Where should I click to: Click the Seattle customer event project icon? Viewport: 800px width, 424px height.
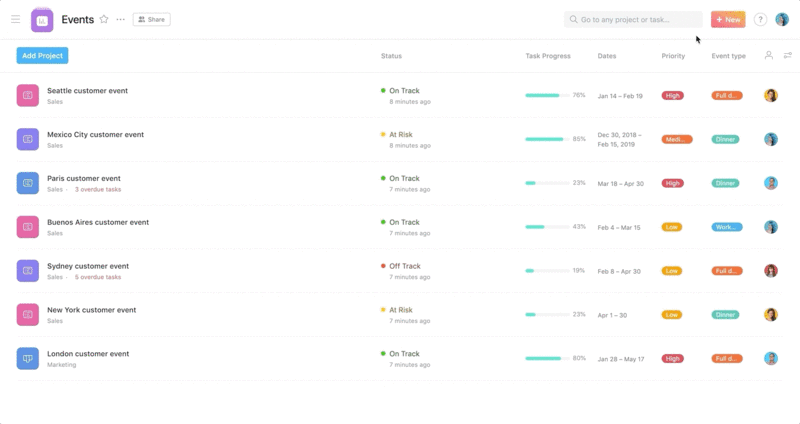tap(28, 95)
